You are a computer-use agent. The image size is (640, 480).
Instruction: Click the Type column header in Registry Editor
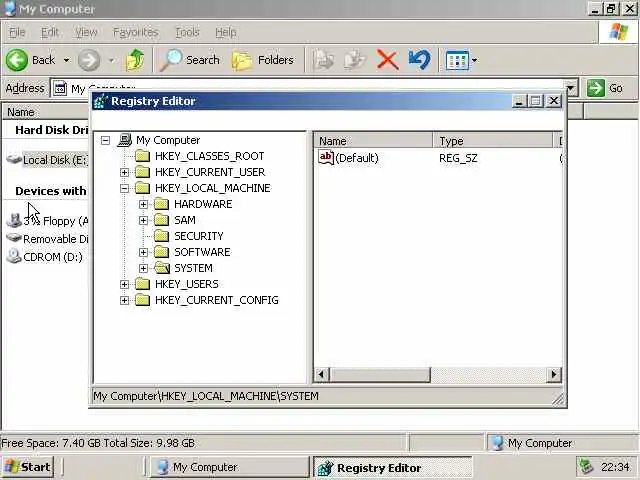[493, 141]
